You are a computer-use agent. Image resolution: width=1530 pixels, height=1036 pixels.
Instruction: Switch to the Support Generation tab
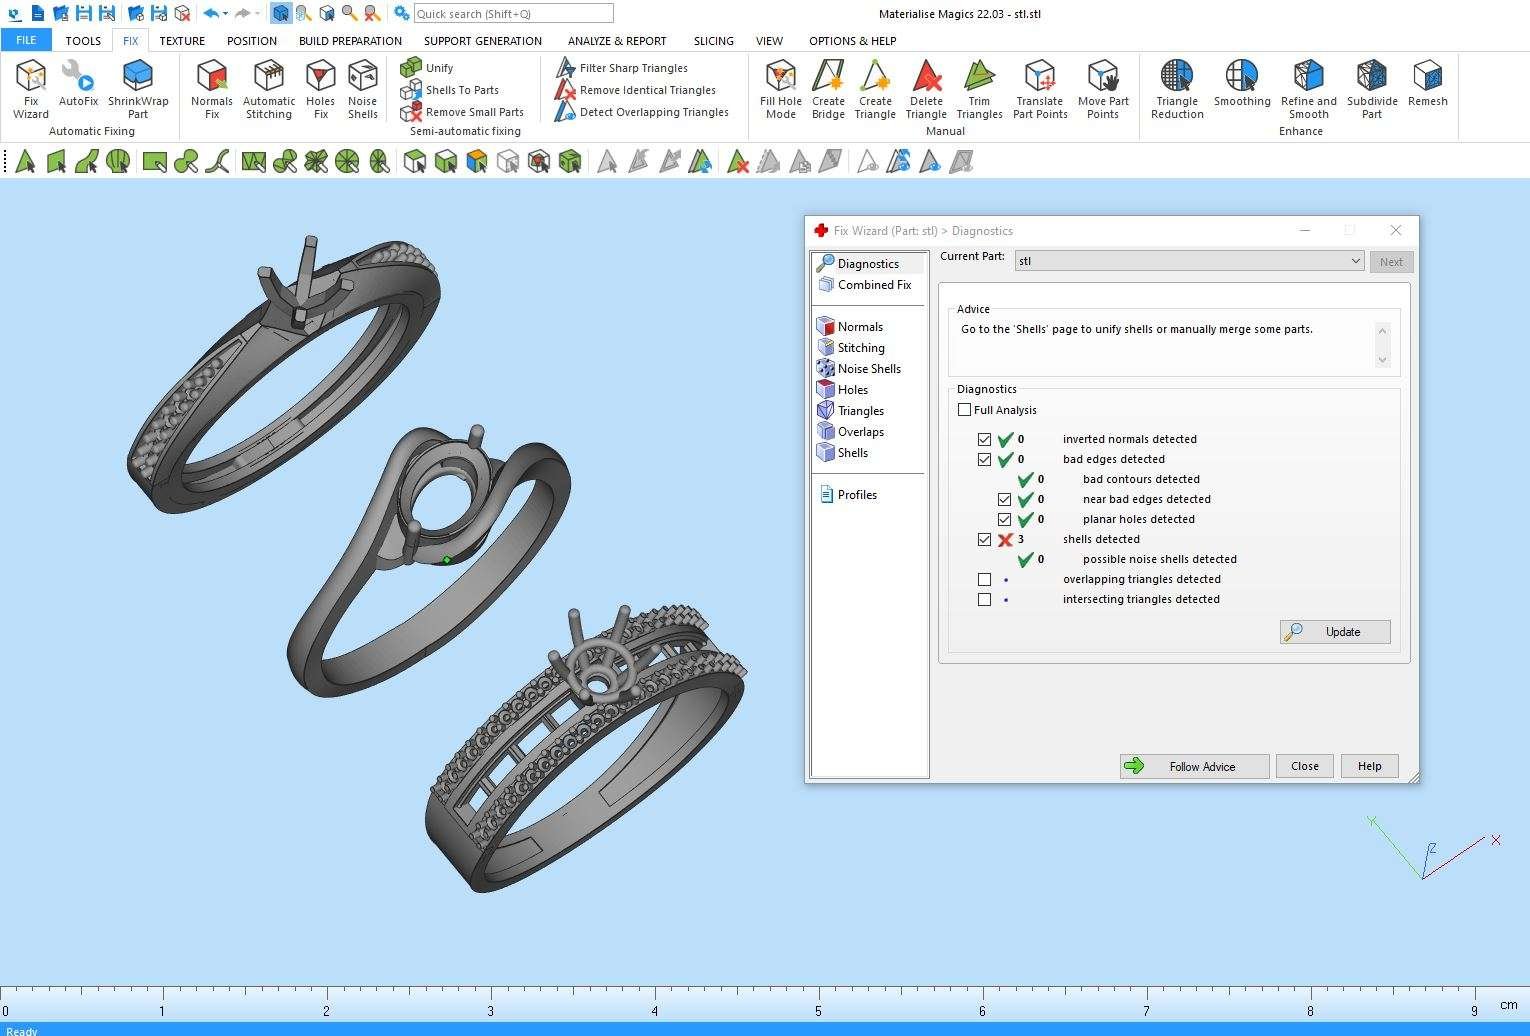point(482,41)
